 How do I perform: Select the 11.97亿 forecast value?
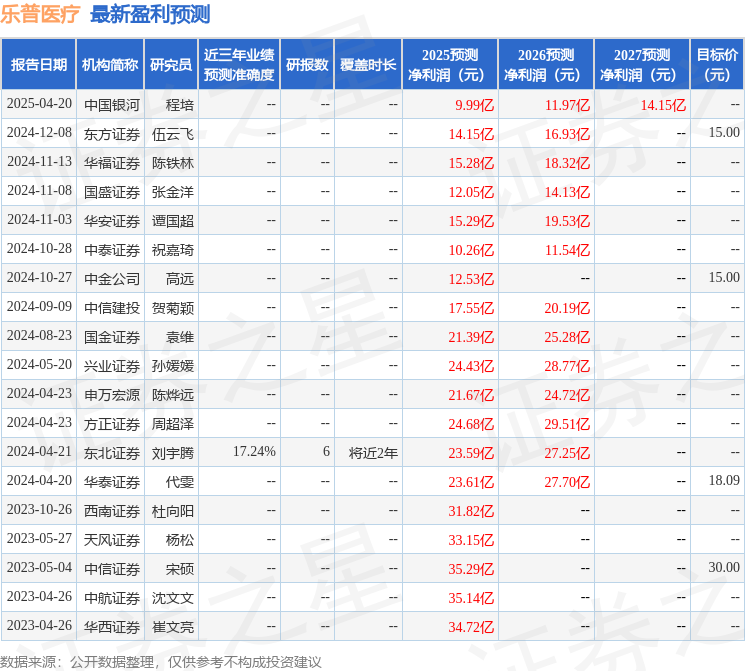567,105
